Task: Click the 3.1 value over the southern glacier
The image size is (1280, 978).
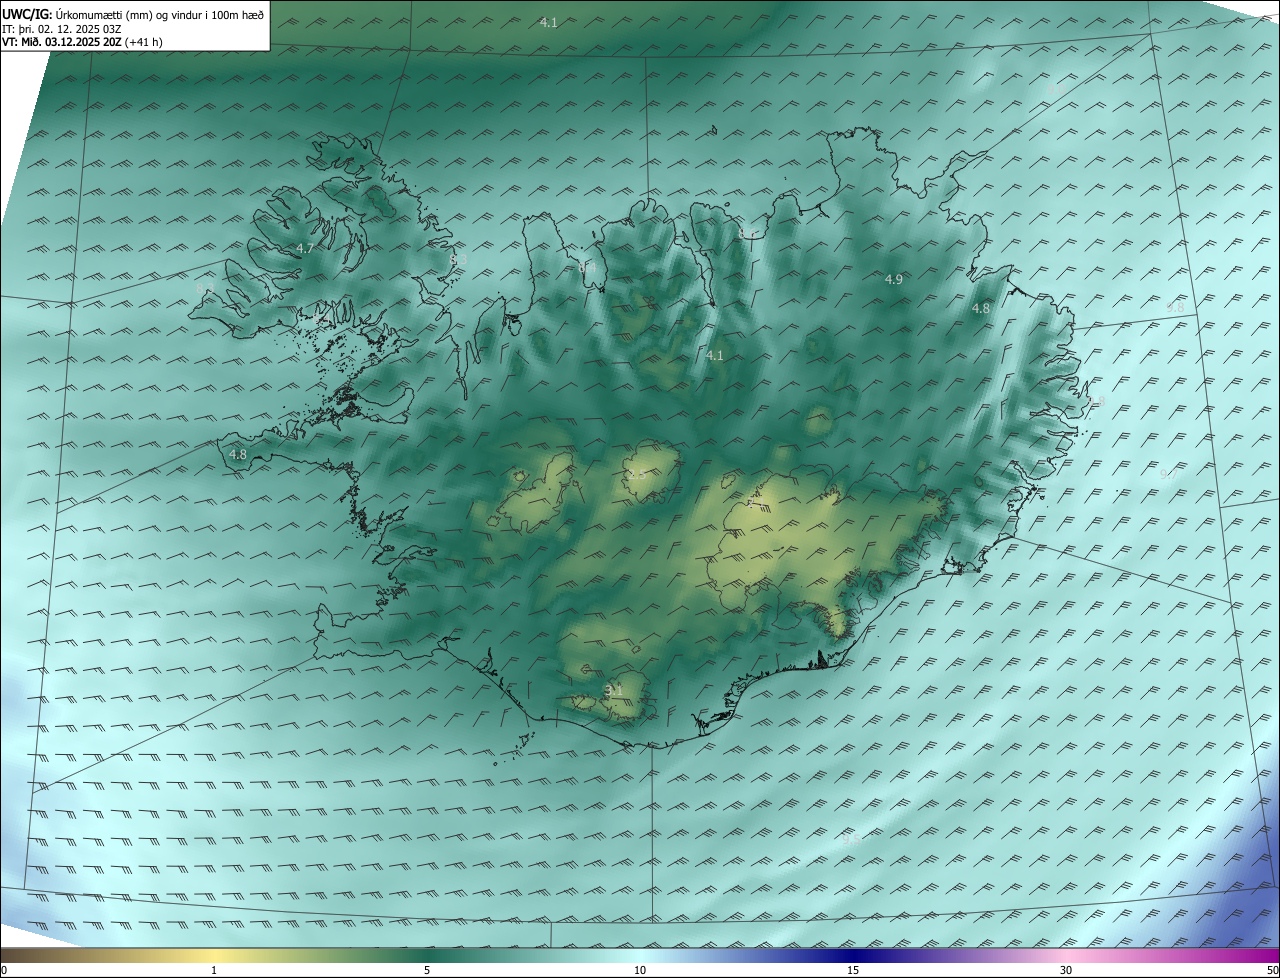Action: (614, 691)
